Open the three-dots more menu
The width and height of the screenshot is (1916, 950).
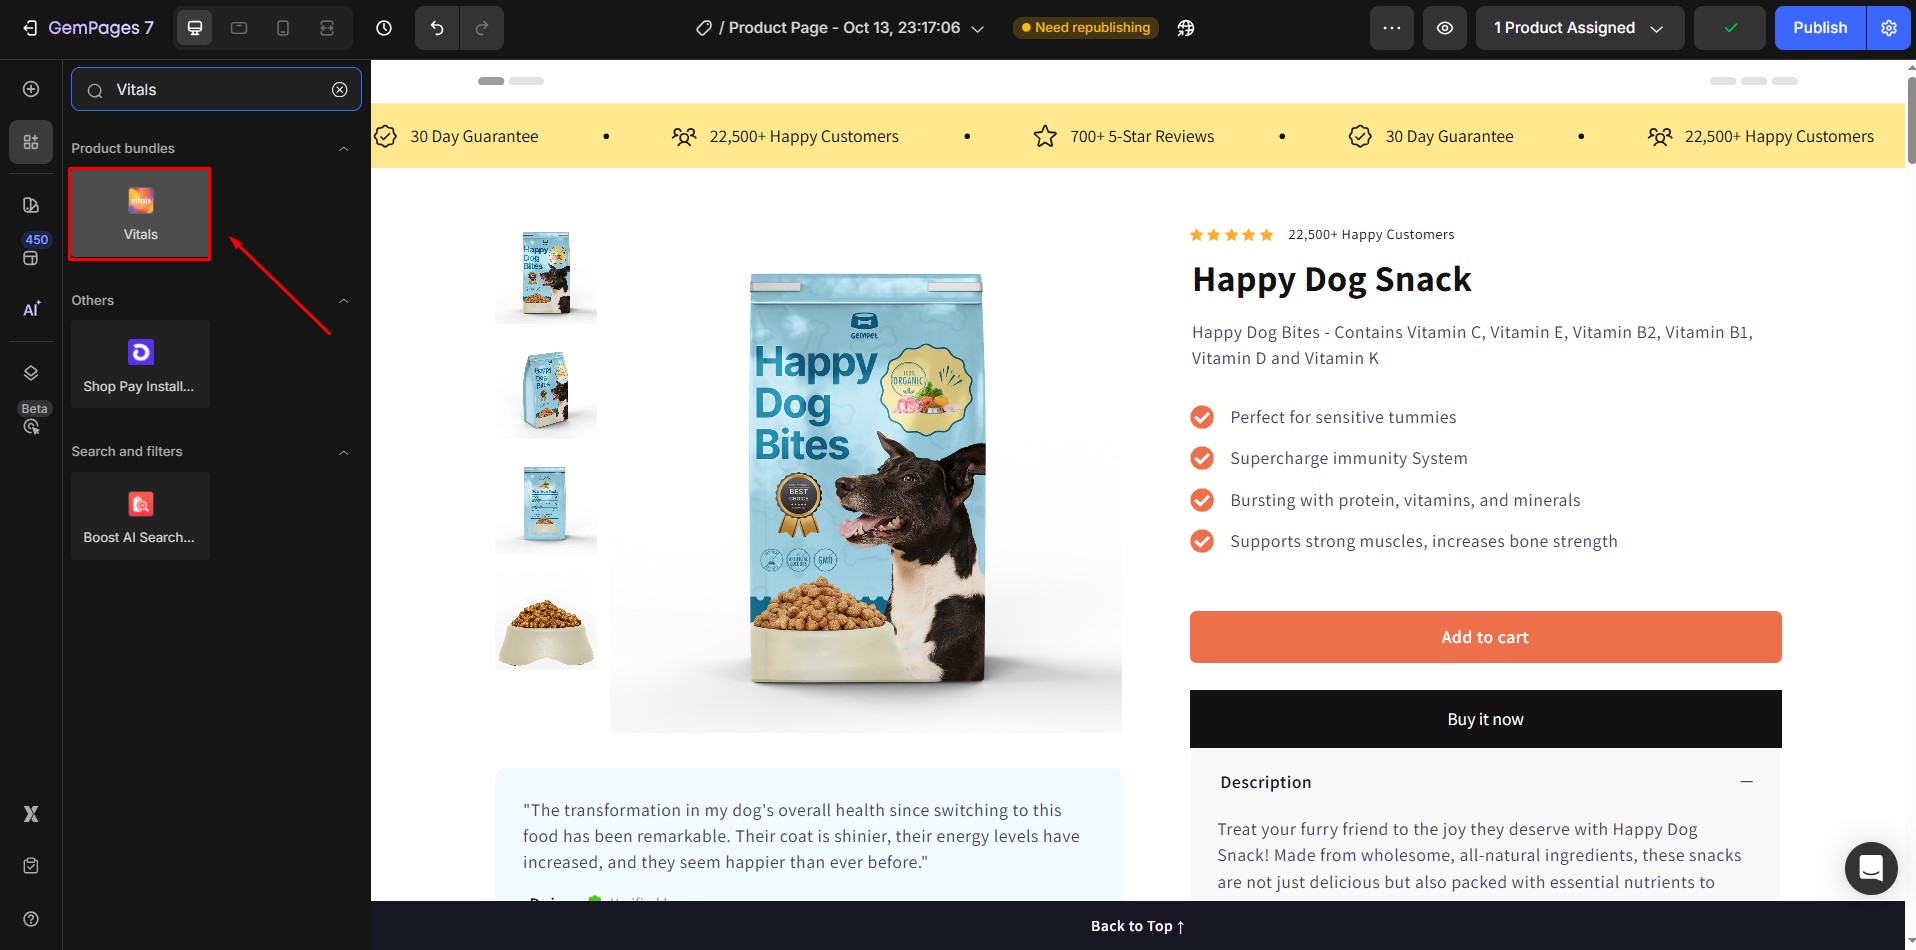[x=1391, y=28]
